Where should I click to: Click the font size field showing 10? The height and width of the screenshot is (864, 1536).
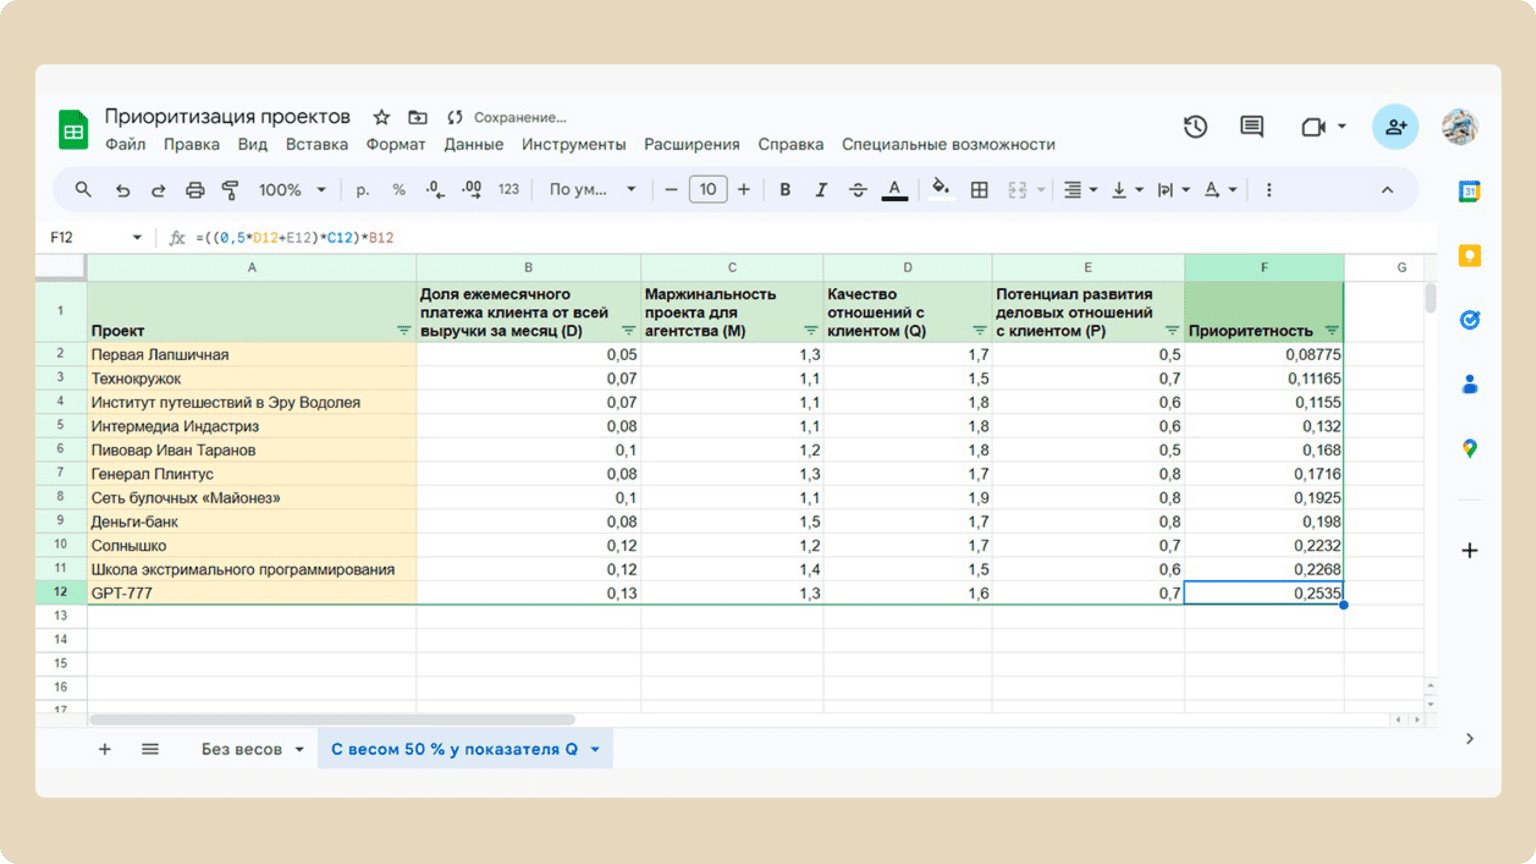pos(707,190)
